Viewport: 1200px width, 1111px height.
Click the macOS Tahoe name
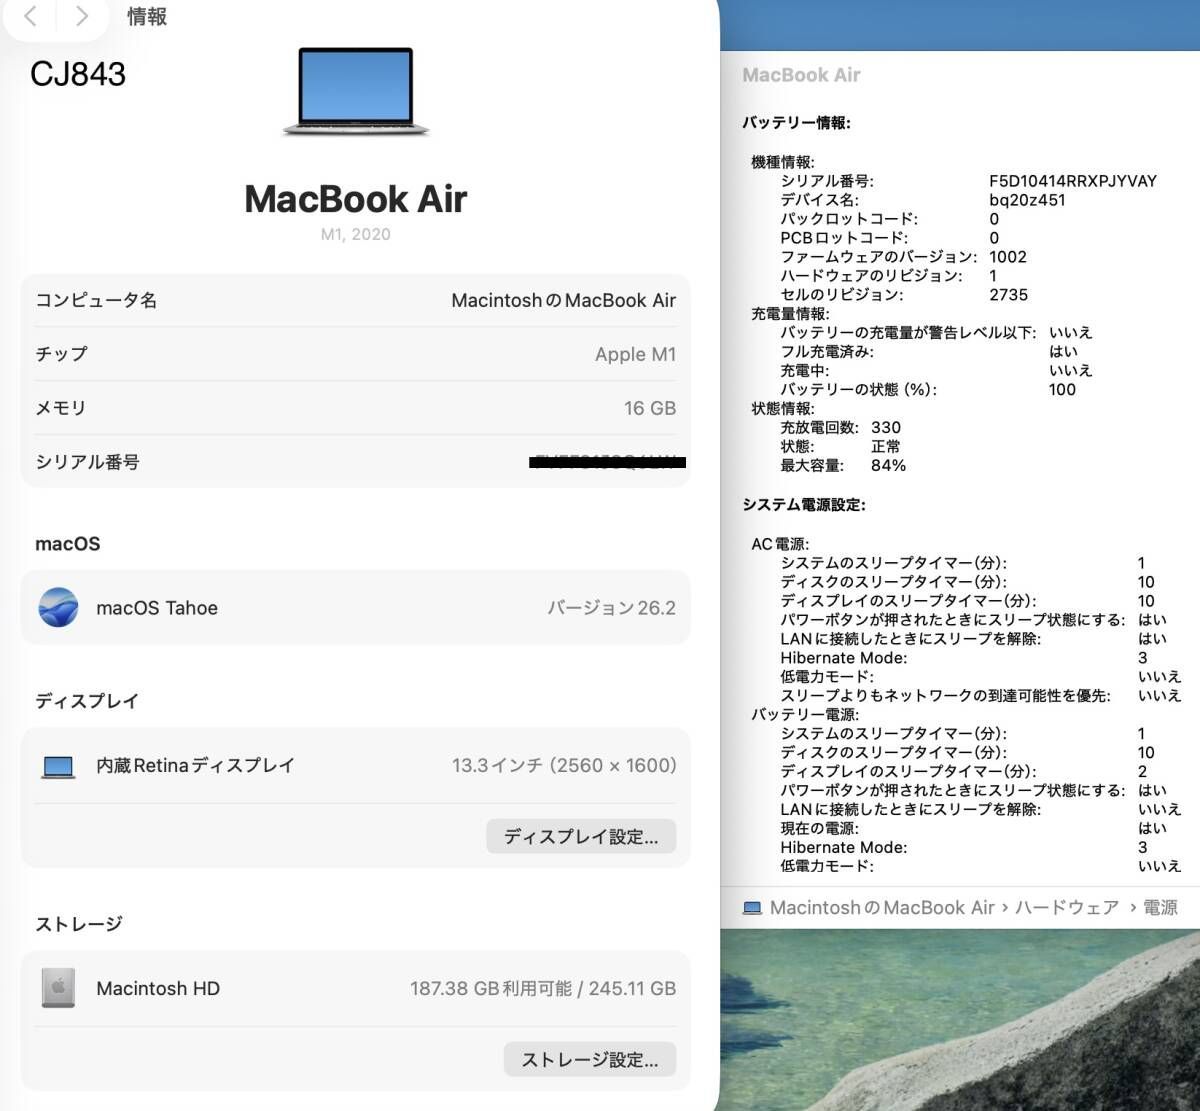(157, 608)
